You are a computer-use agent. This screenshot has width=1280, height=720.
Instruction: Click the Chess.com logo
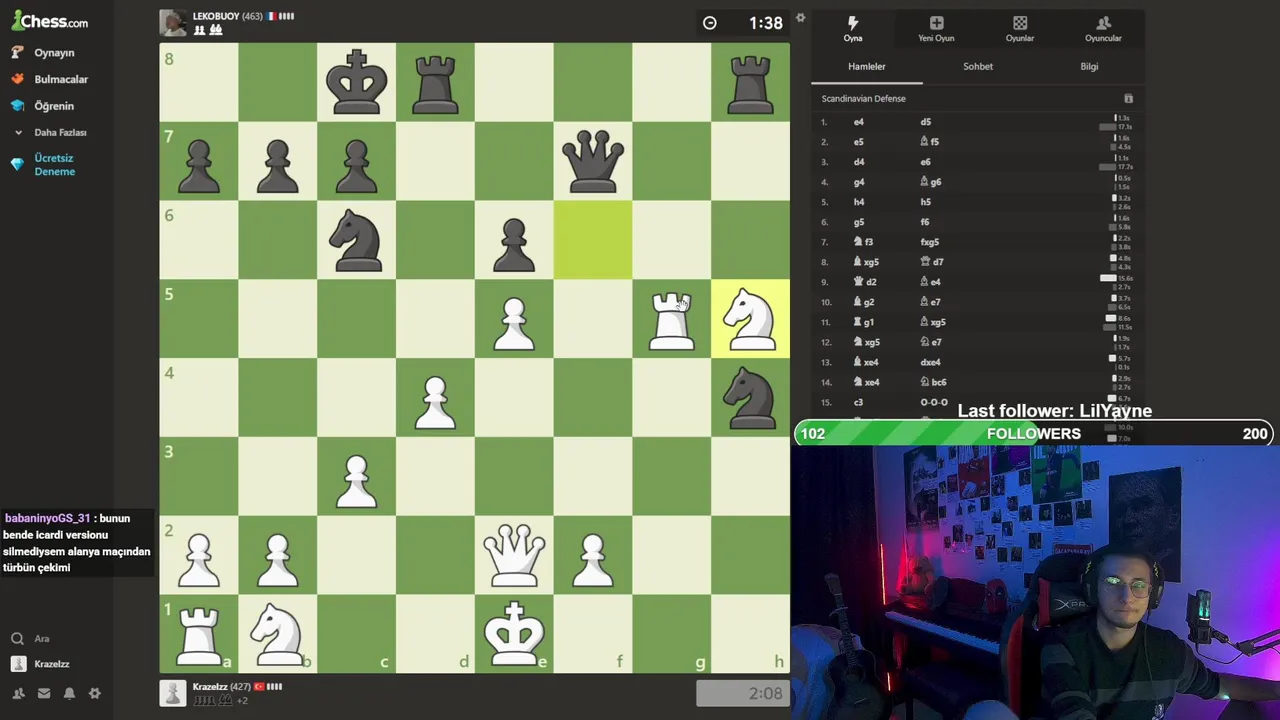coord(50,21)
